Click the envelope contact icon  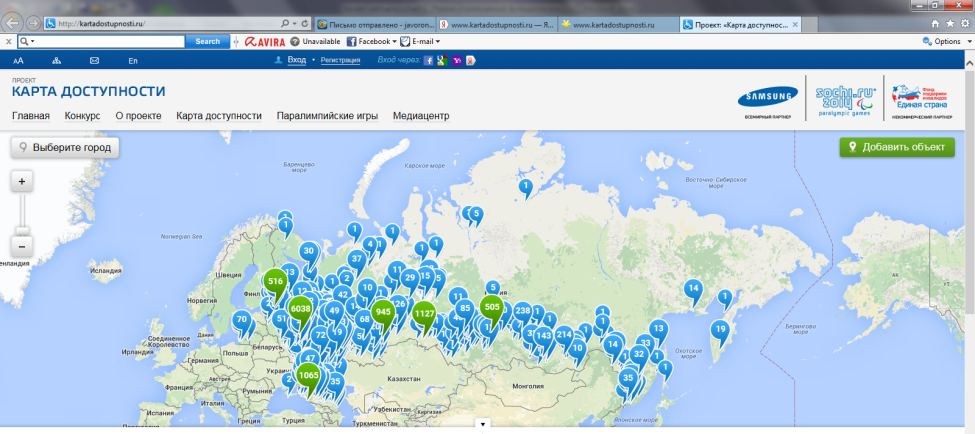(94, 61)
